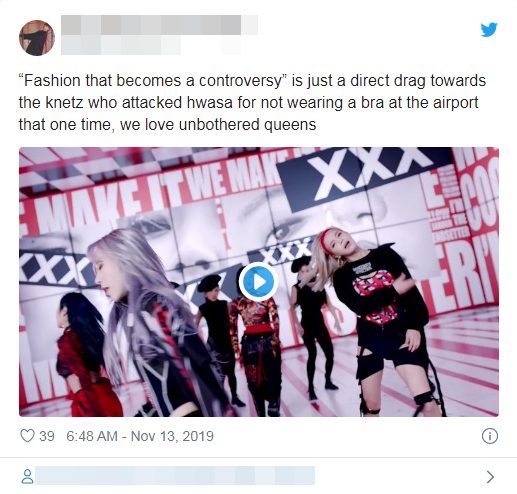Viewport: 517px width, 494px height.
Task: Click the blurred link beside the person icon
Action: (x=175, y=476)
